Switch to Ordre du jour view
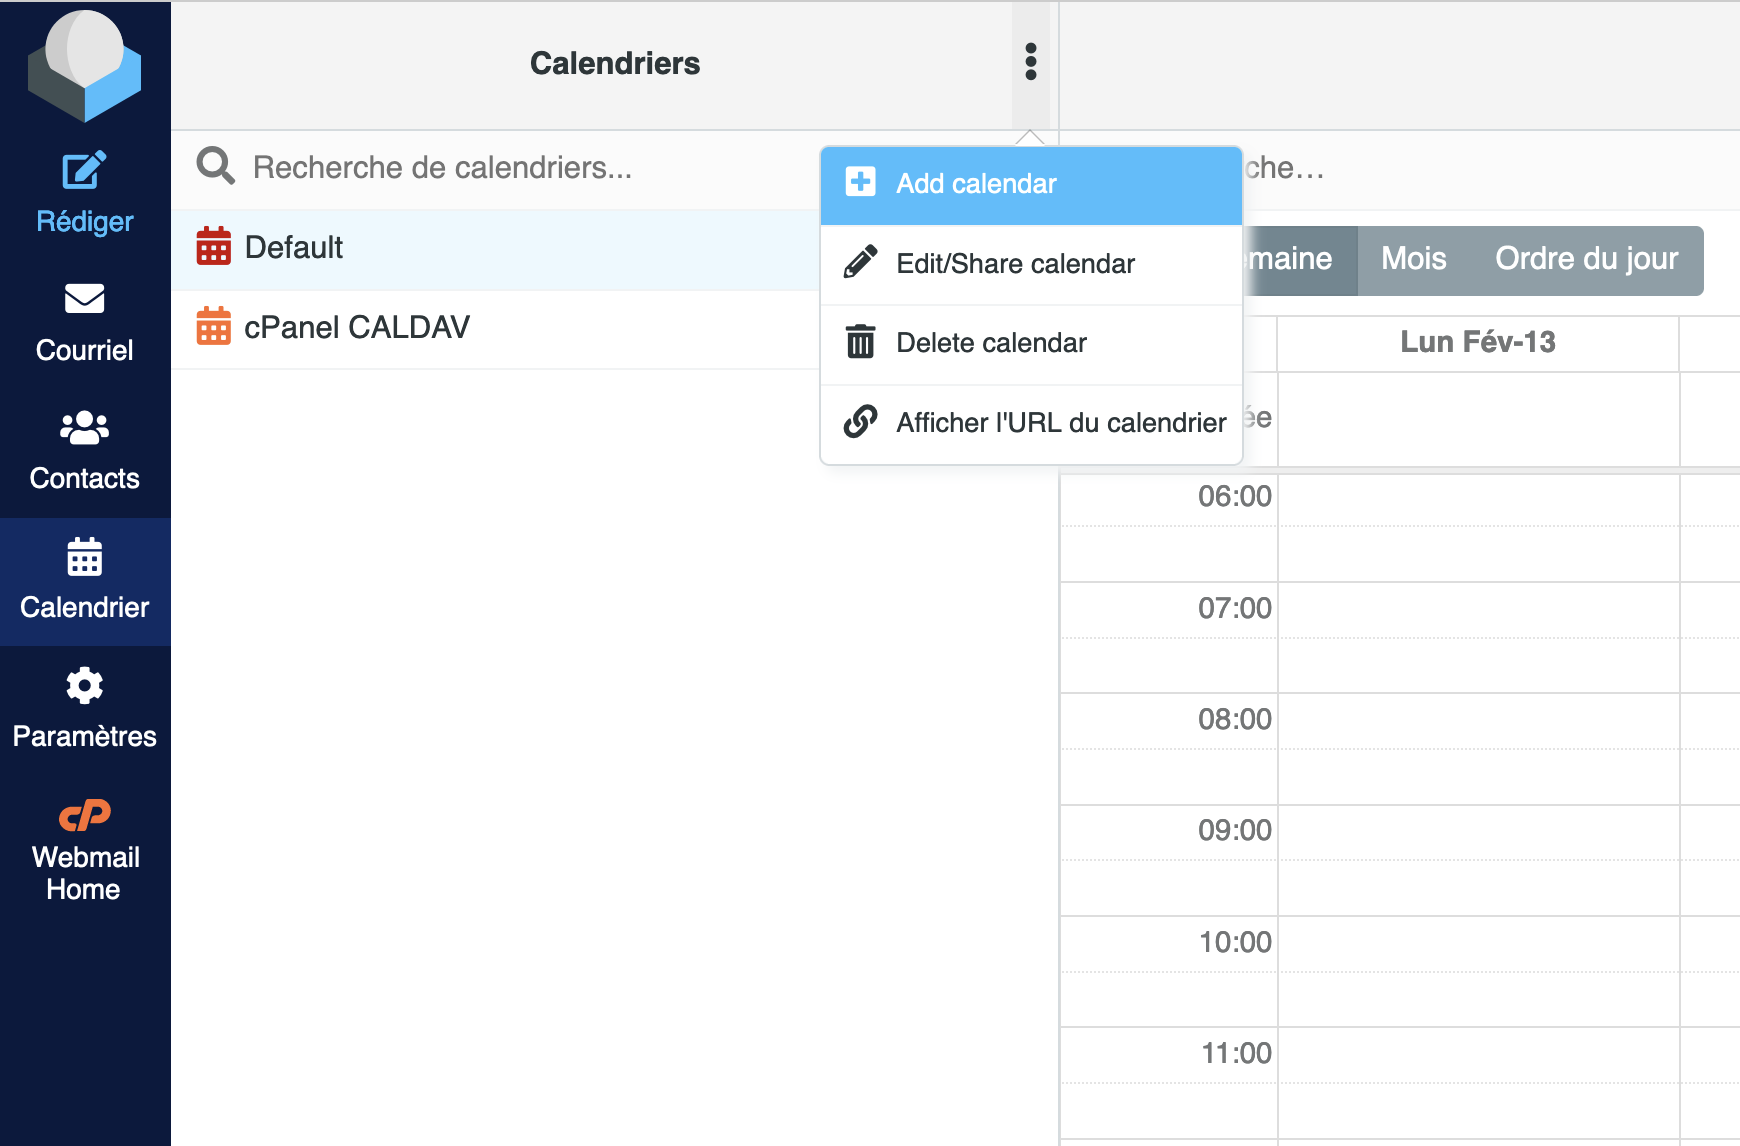The image size is (1740, 1146). click(x=1587, y=260)
